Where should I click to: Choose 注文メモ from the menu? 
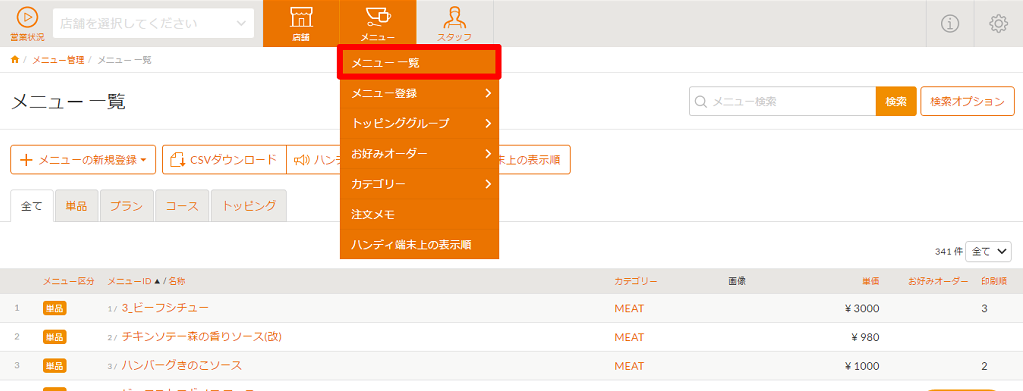pos(420,214)
